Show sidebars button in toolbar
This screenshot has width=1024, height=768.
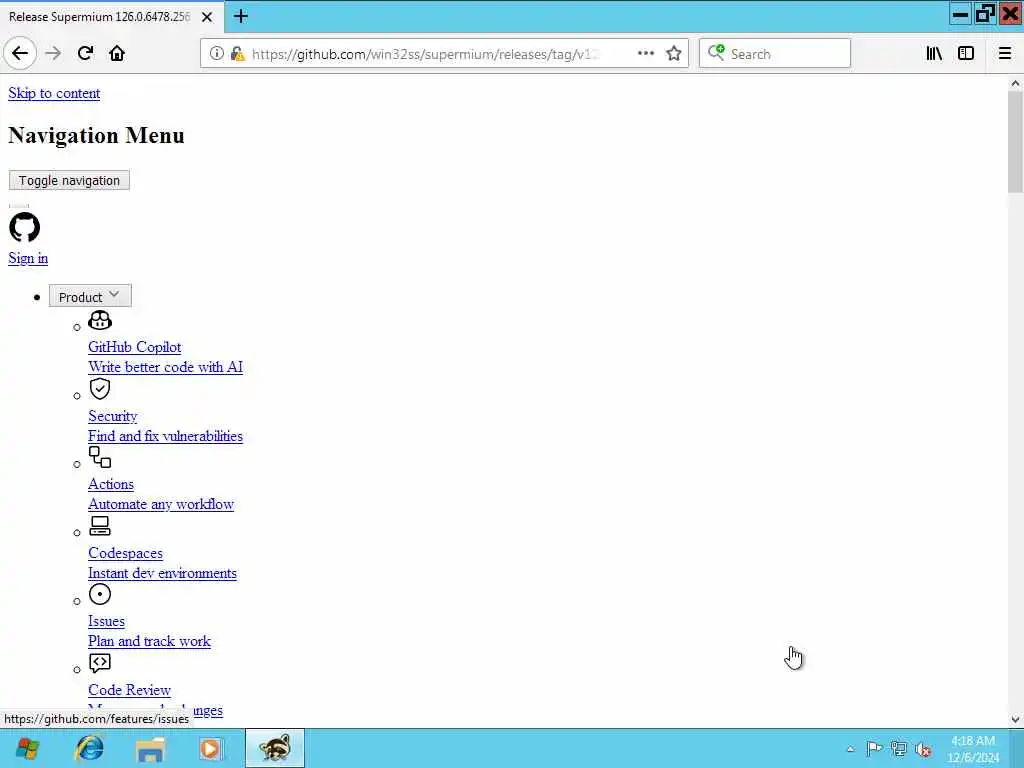coord(966,54)
